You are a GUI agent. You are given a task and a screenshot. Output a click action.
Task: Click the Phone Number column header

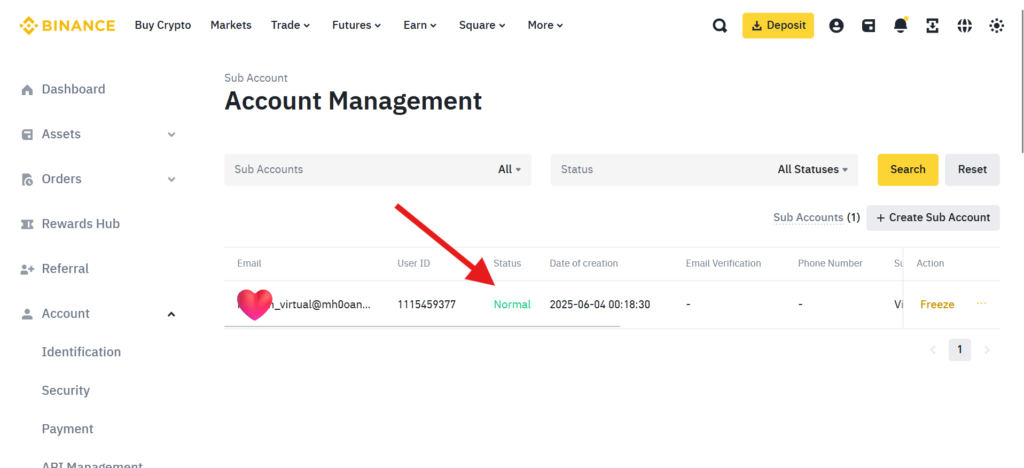pyautogui.click(x=830, y=263)
